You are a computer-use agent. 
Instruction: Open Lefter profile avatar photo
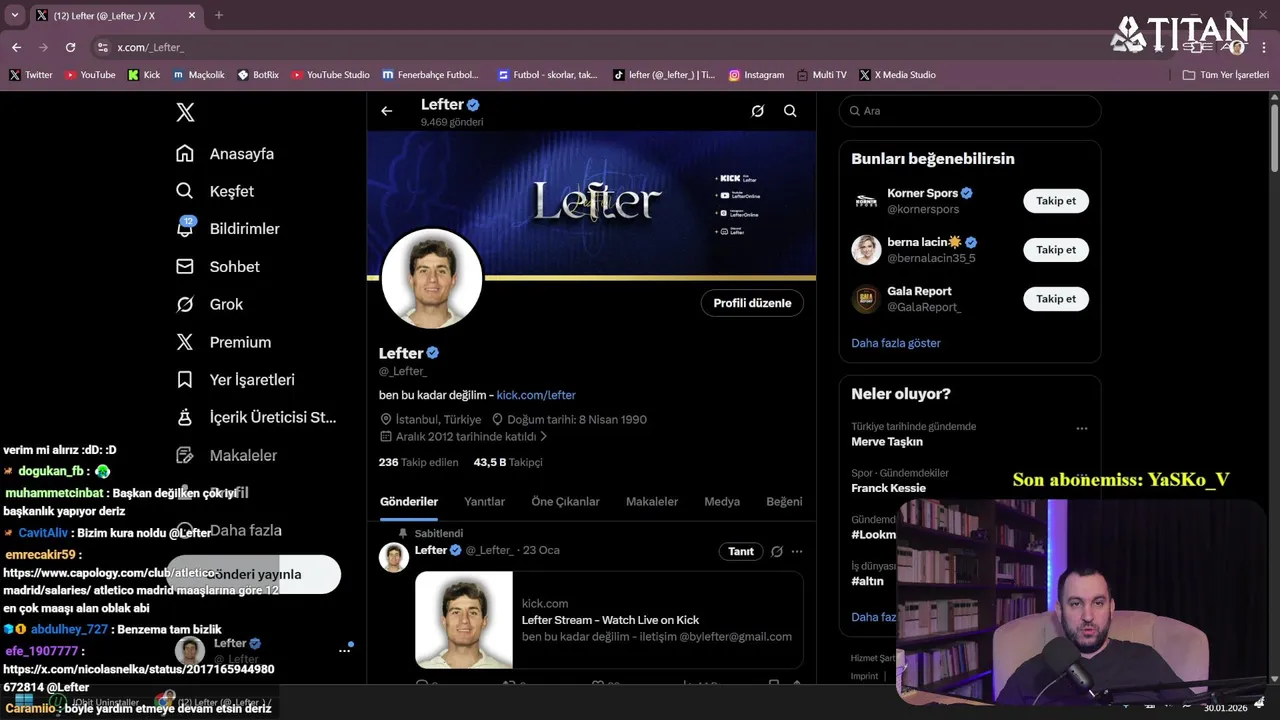pos(432,278)
